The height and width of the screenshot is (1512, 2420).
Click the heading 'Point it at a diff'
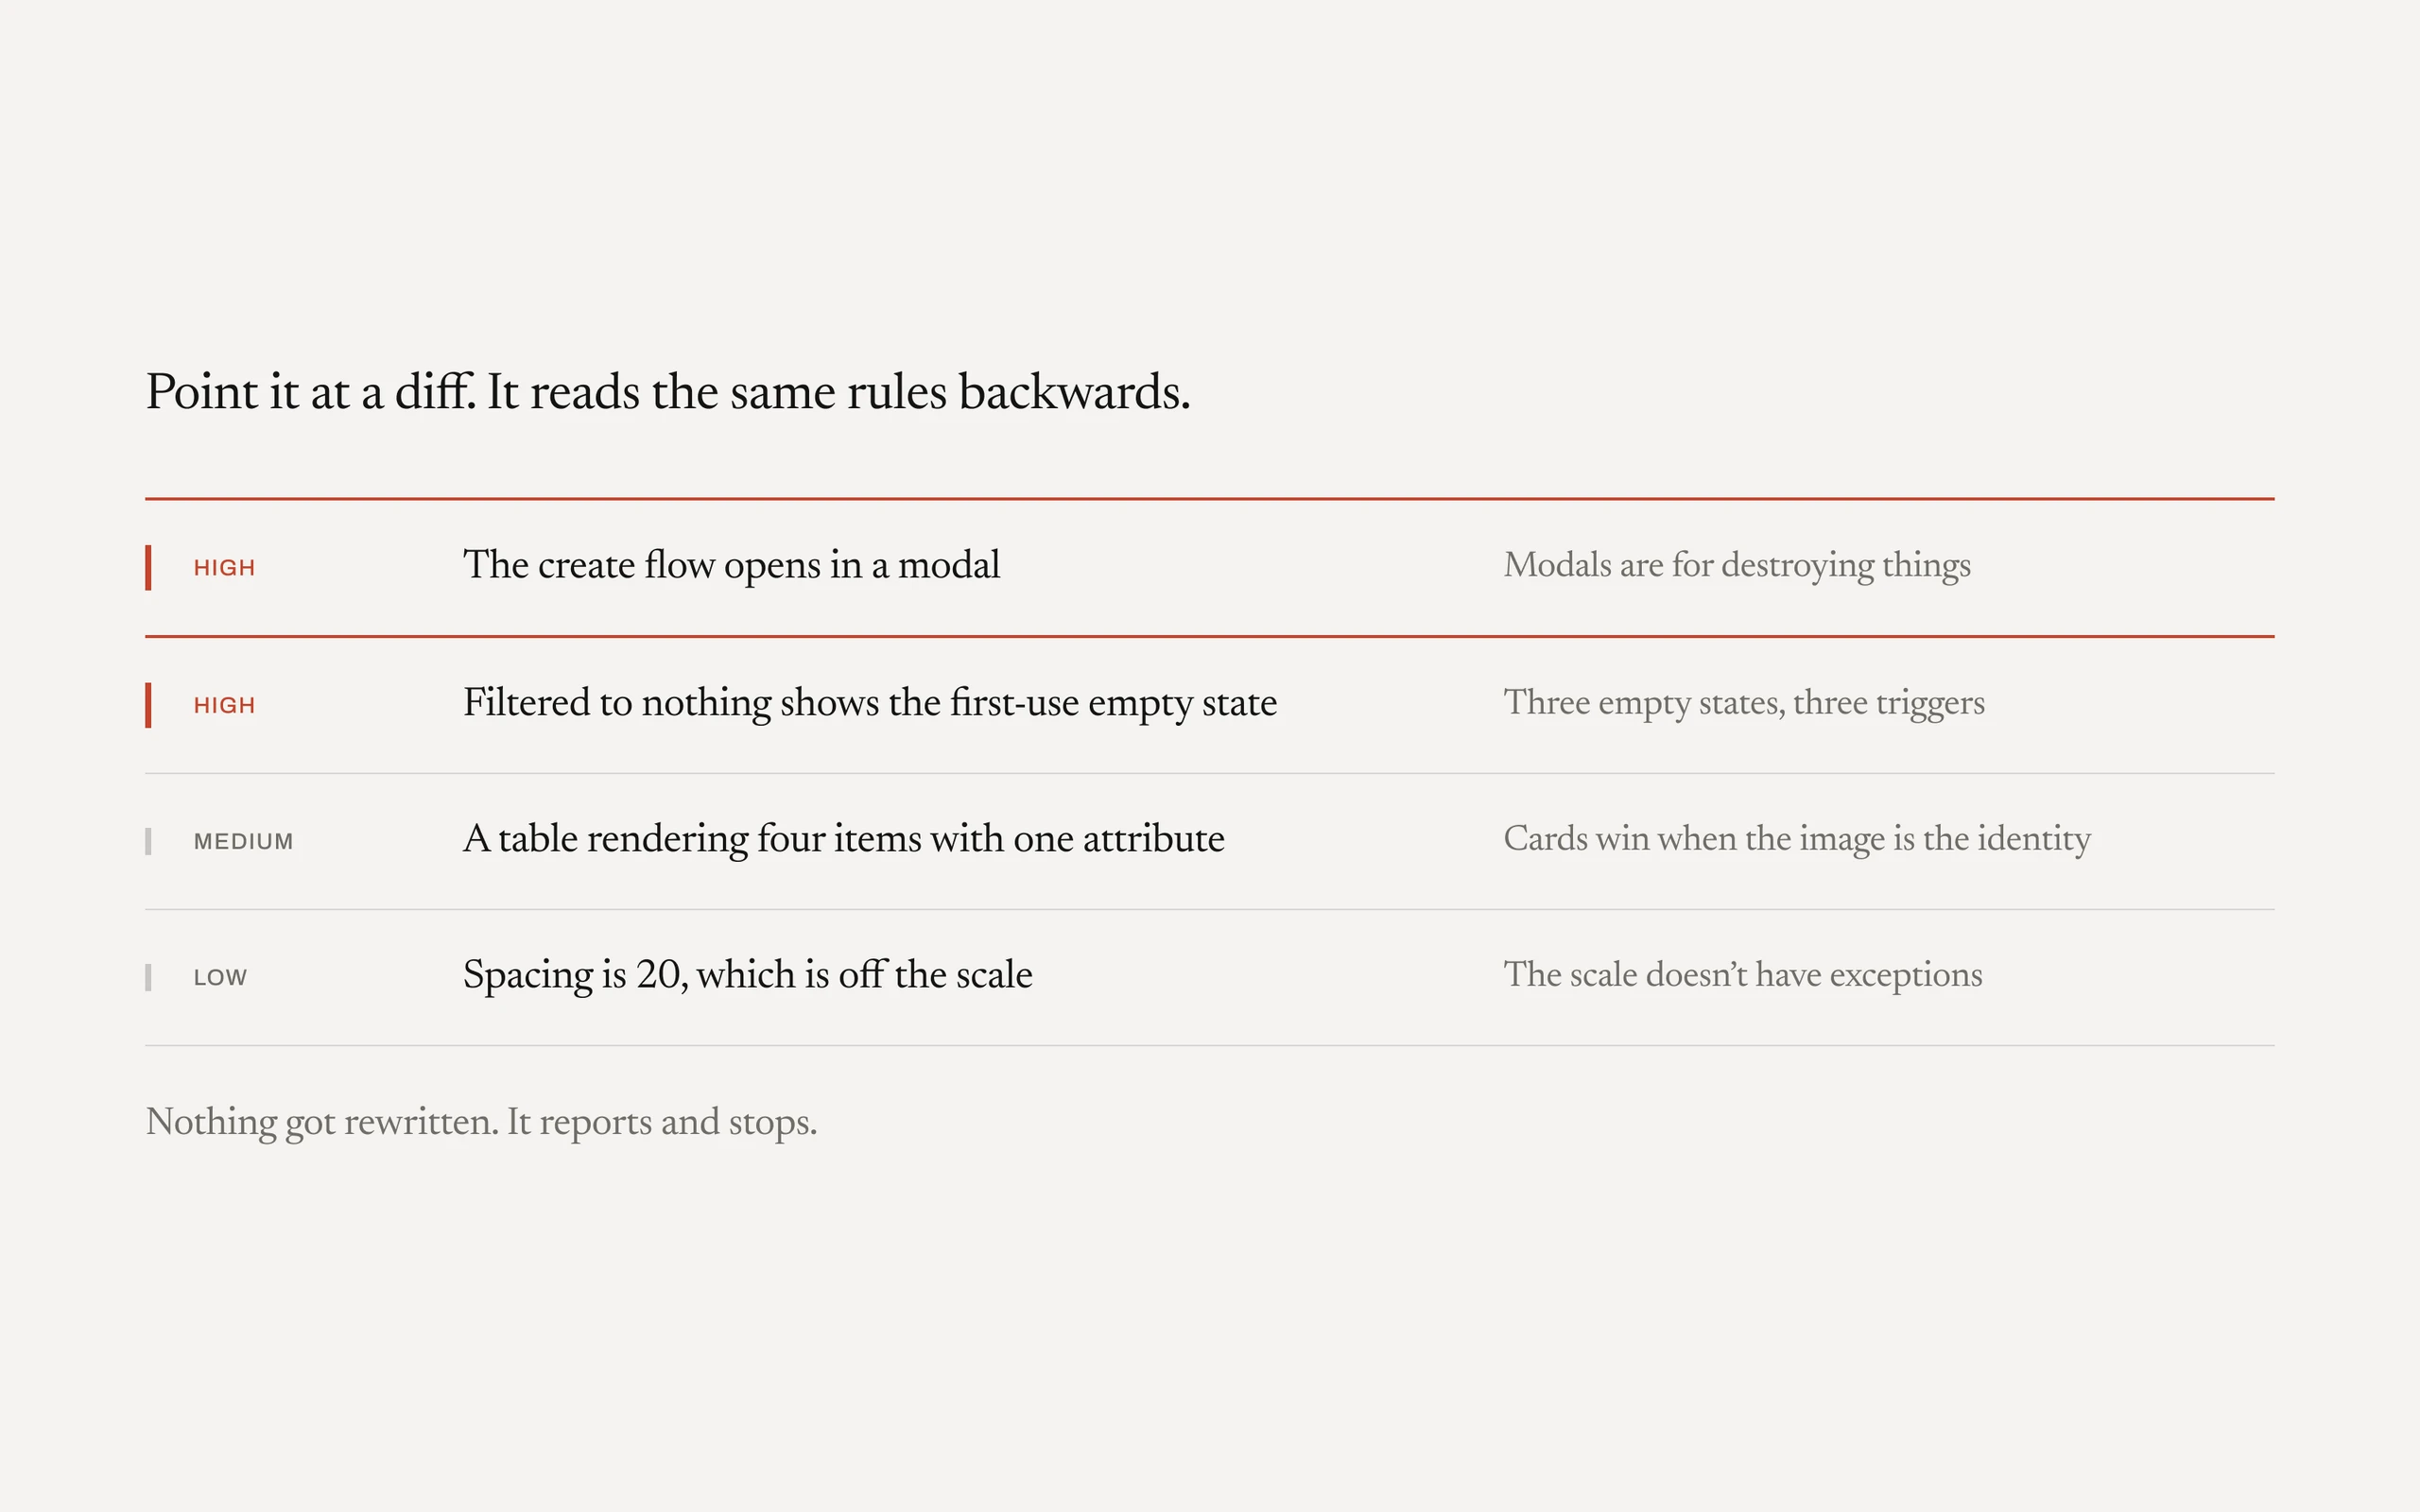click(668, 392)
